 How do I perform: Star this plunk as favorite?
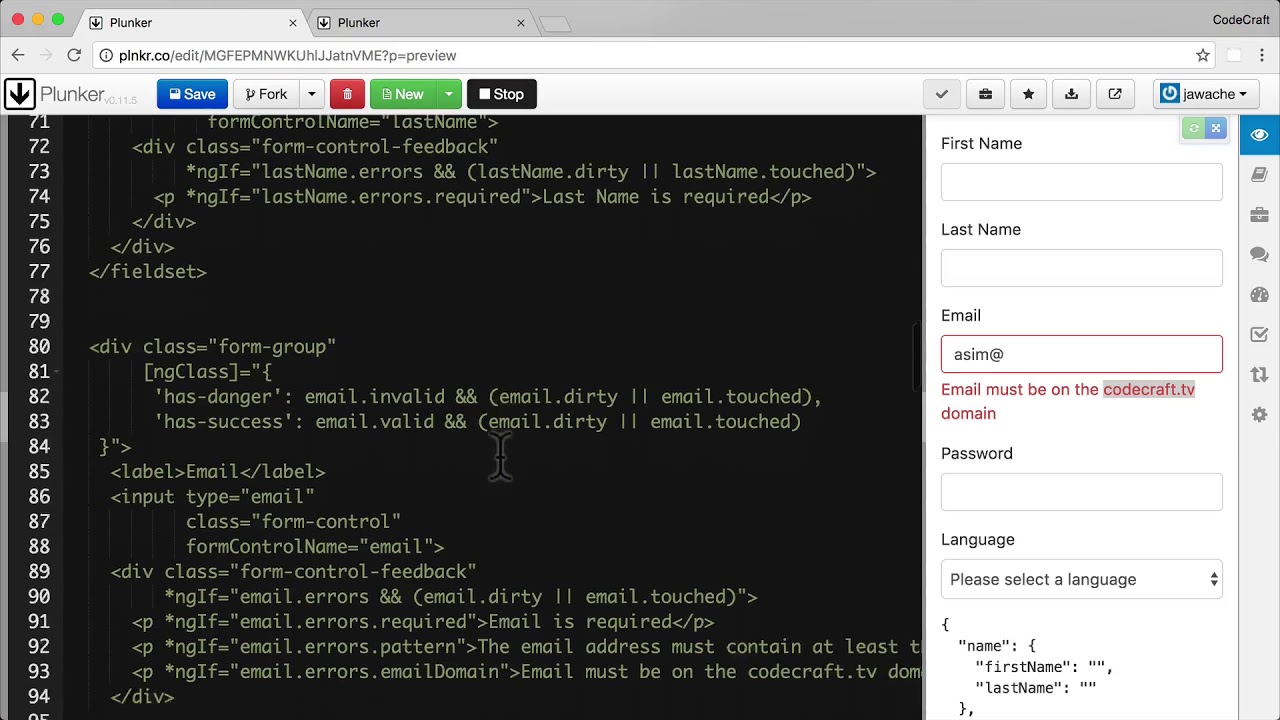[x=1028, y=94]
